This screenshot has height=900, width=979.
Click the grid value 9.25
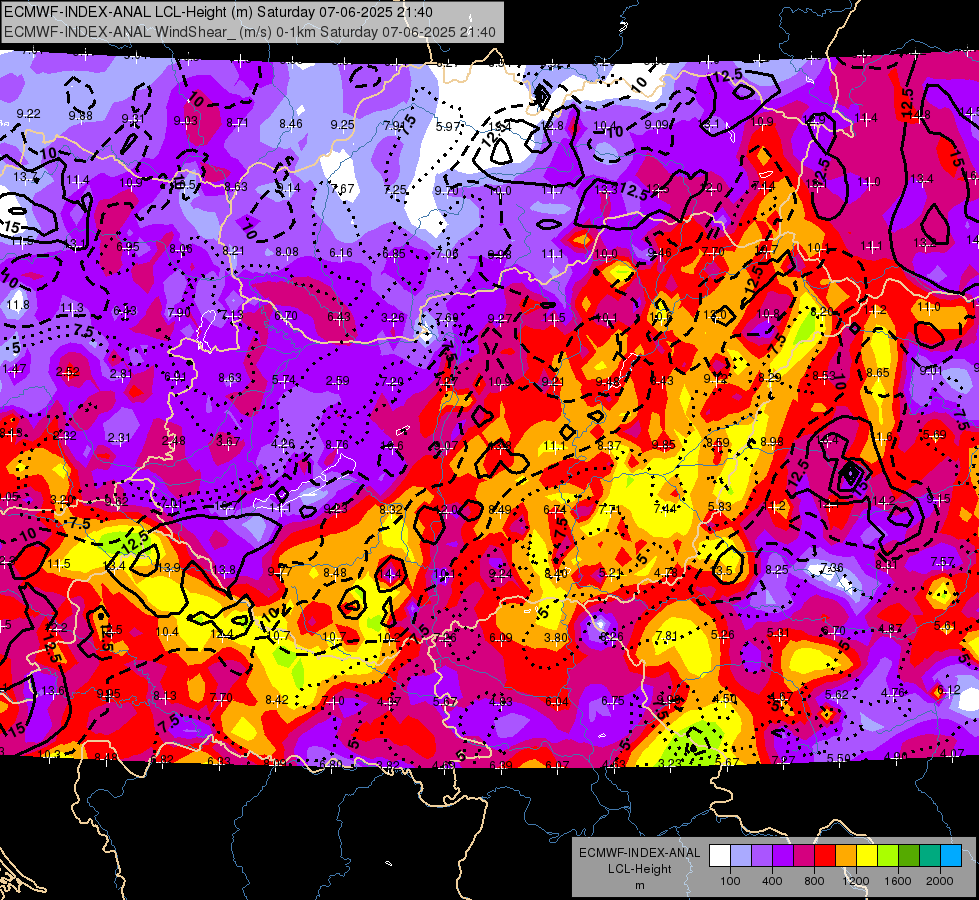(x=342, y=125)
